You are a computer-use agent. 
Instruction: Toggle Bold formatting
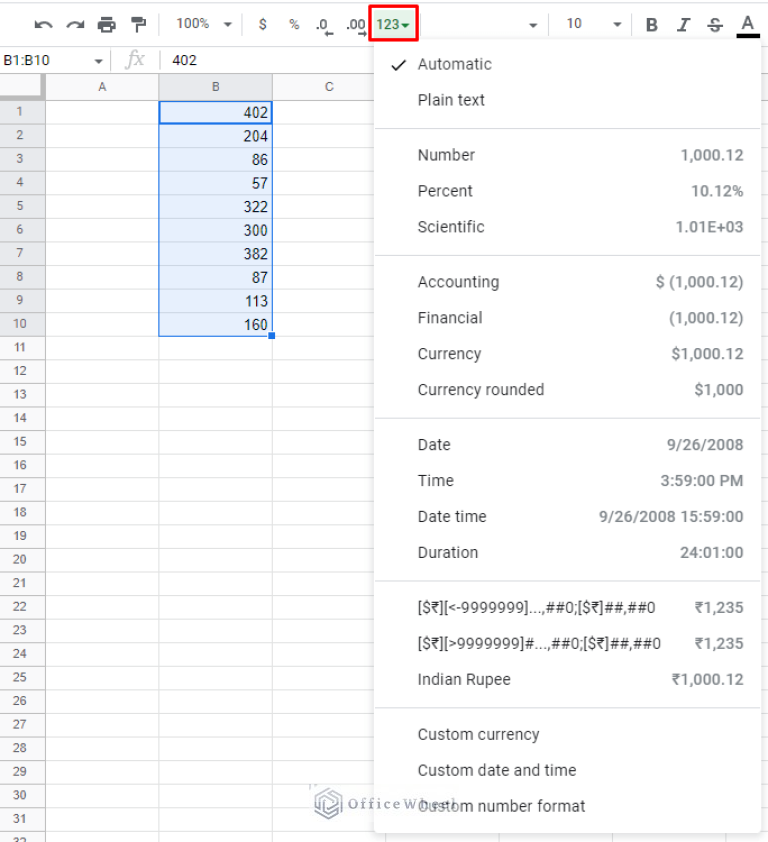(x=652, y=24)
